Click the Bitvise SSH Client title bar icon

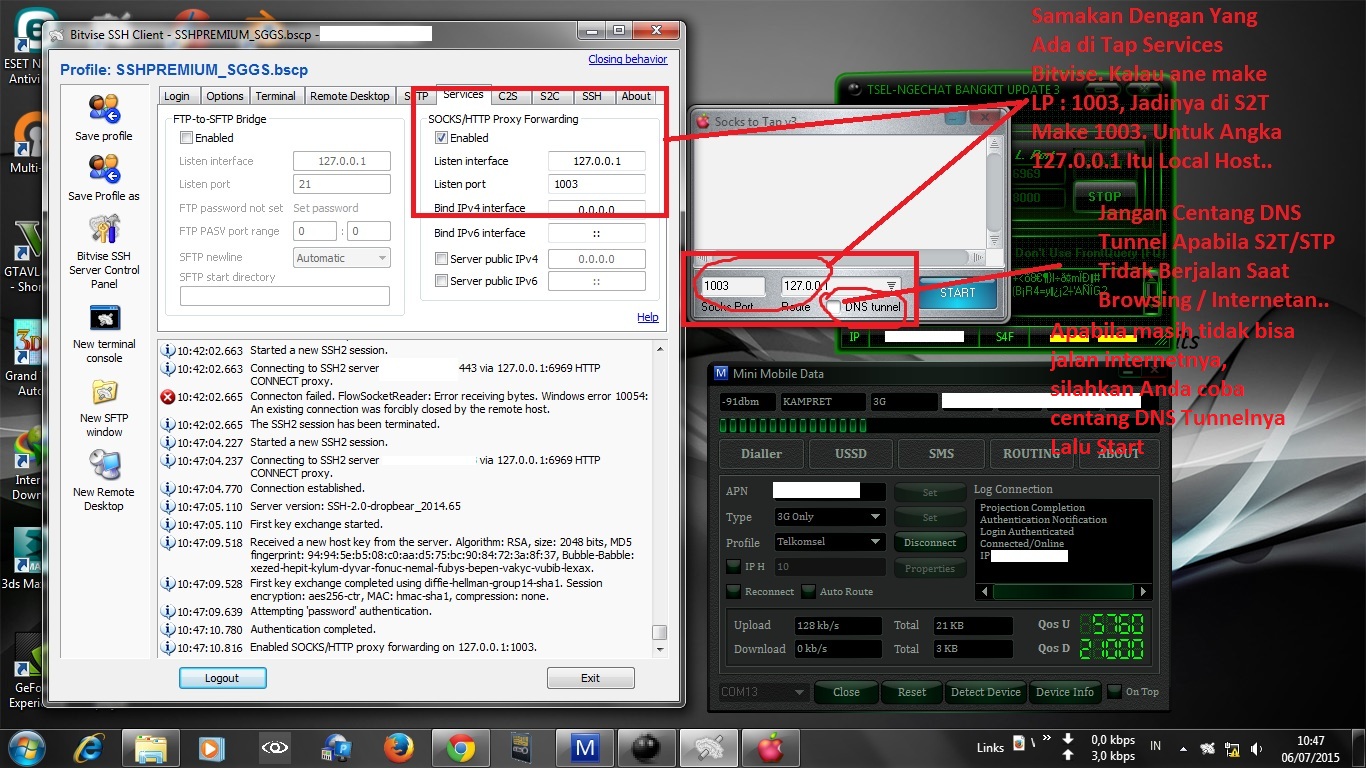pyautogui.click(x=58, y=33)
